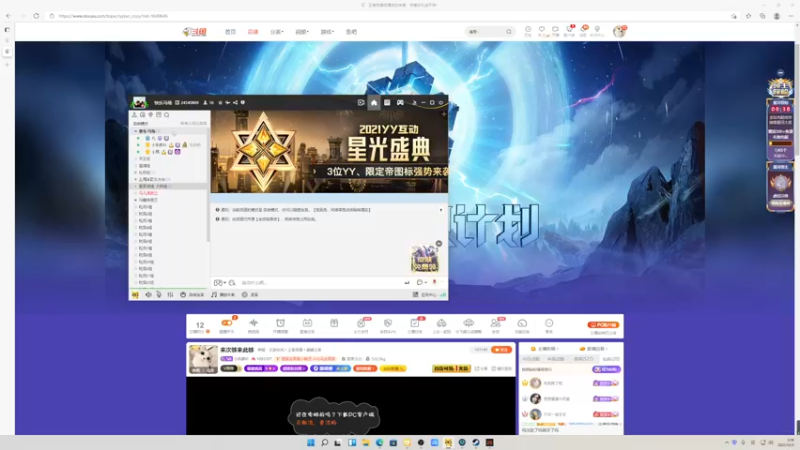
Task: Reload the page with browser refresh button
Action: [36, 16]
